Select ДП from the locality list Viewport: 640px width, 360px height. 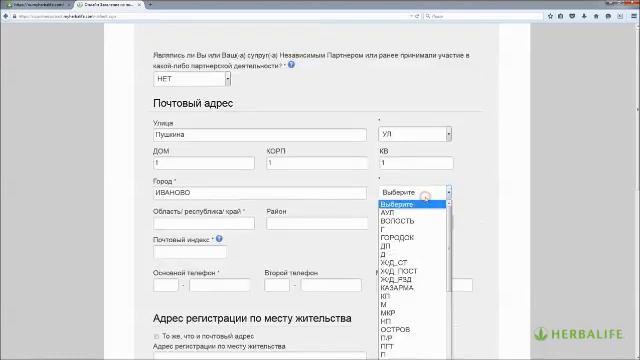coord(412,246)
